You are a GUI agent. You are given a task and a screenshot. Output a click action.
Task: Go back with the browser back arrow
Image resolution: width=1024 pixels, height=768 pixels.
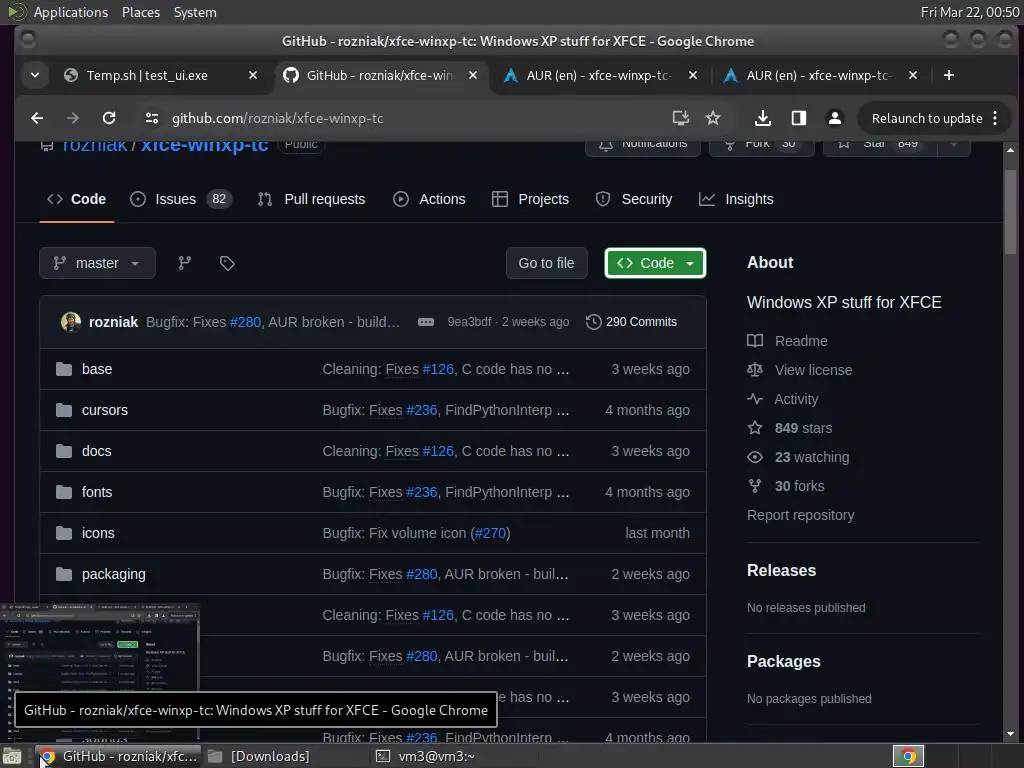coord(37,118)
